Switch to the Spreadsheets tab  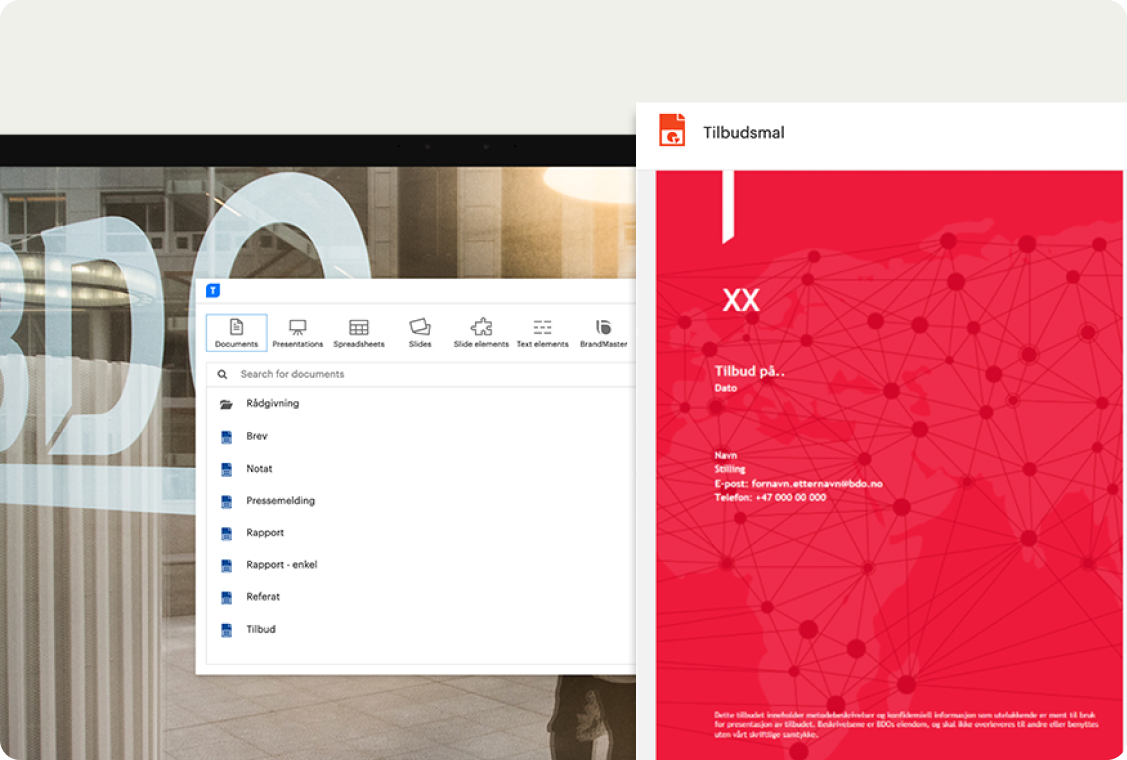(358, 331)
